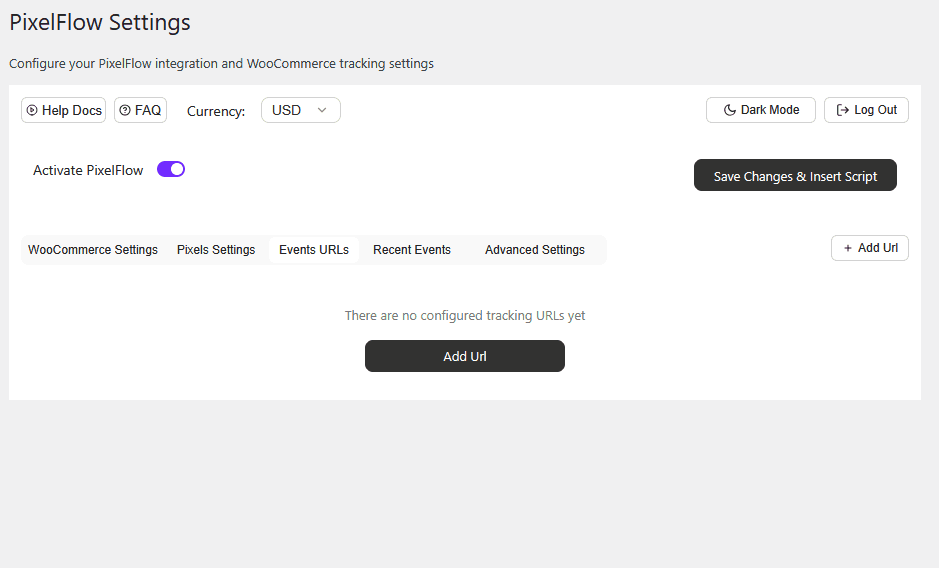This screenshot has width=939, height=568.
Task: Open the Currency USD dropdown
Action: [300, 110]
